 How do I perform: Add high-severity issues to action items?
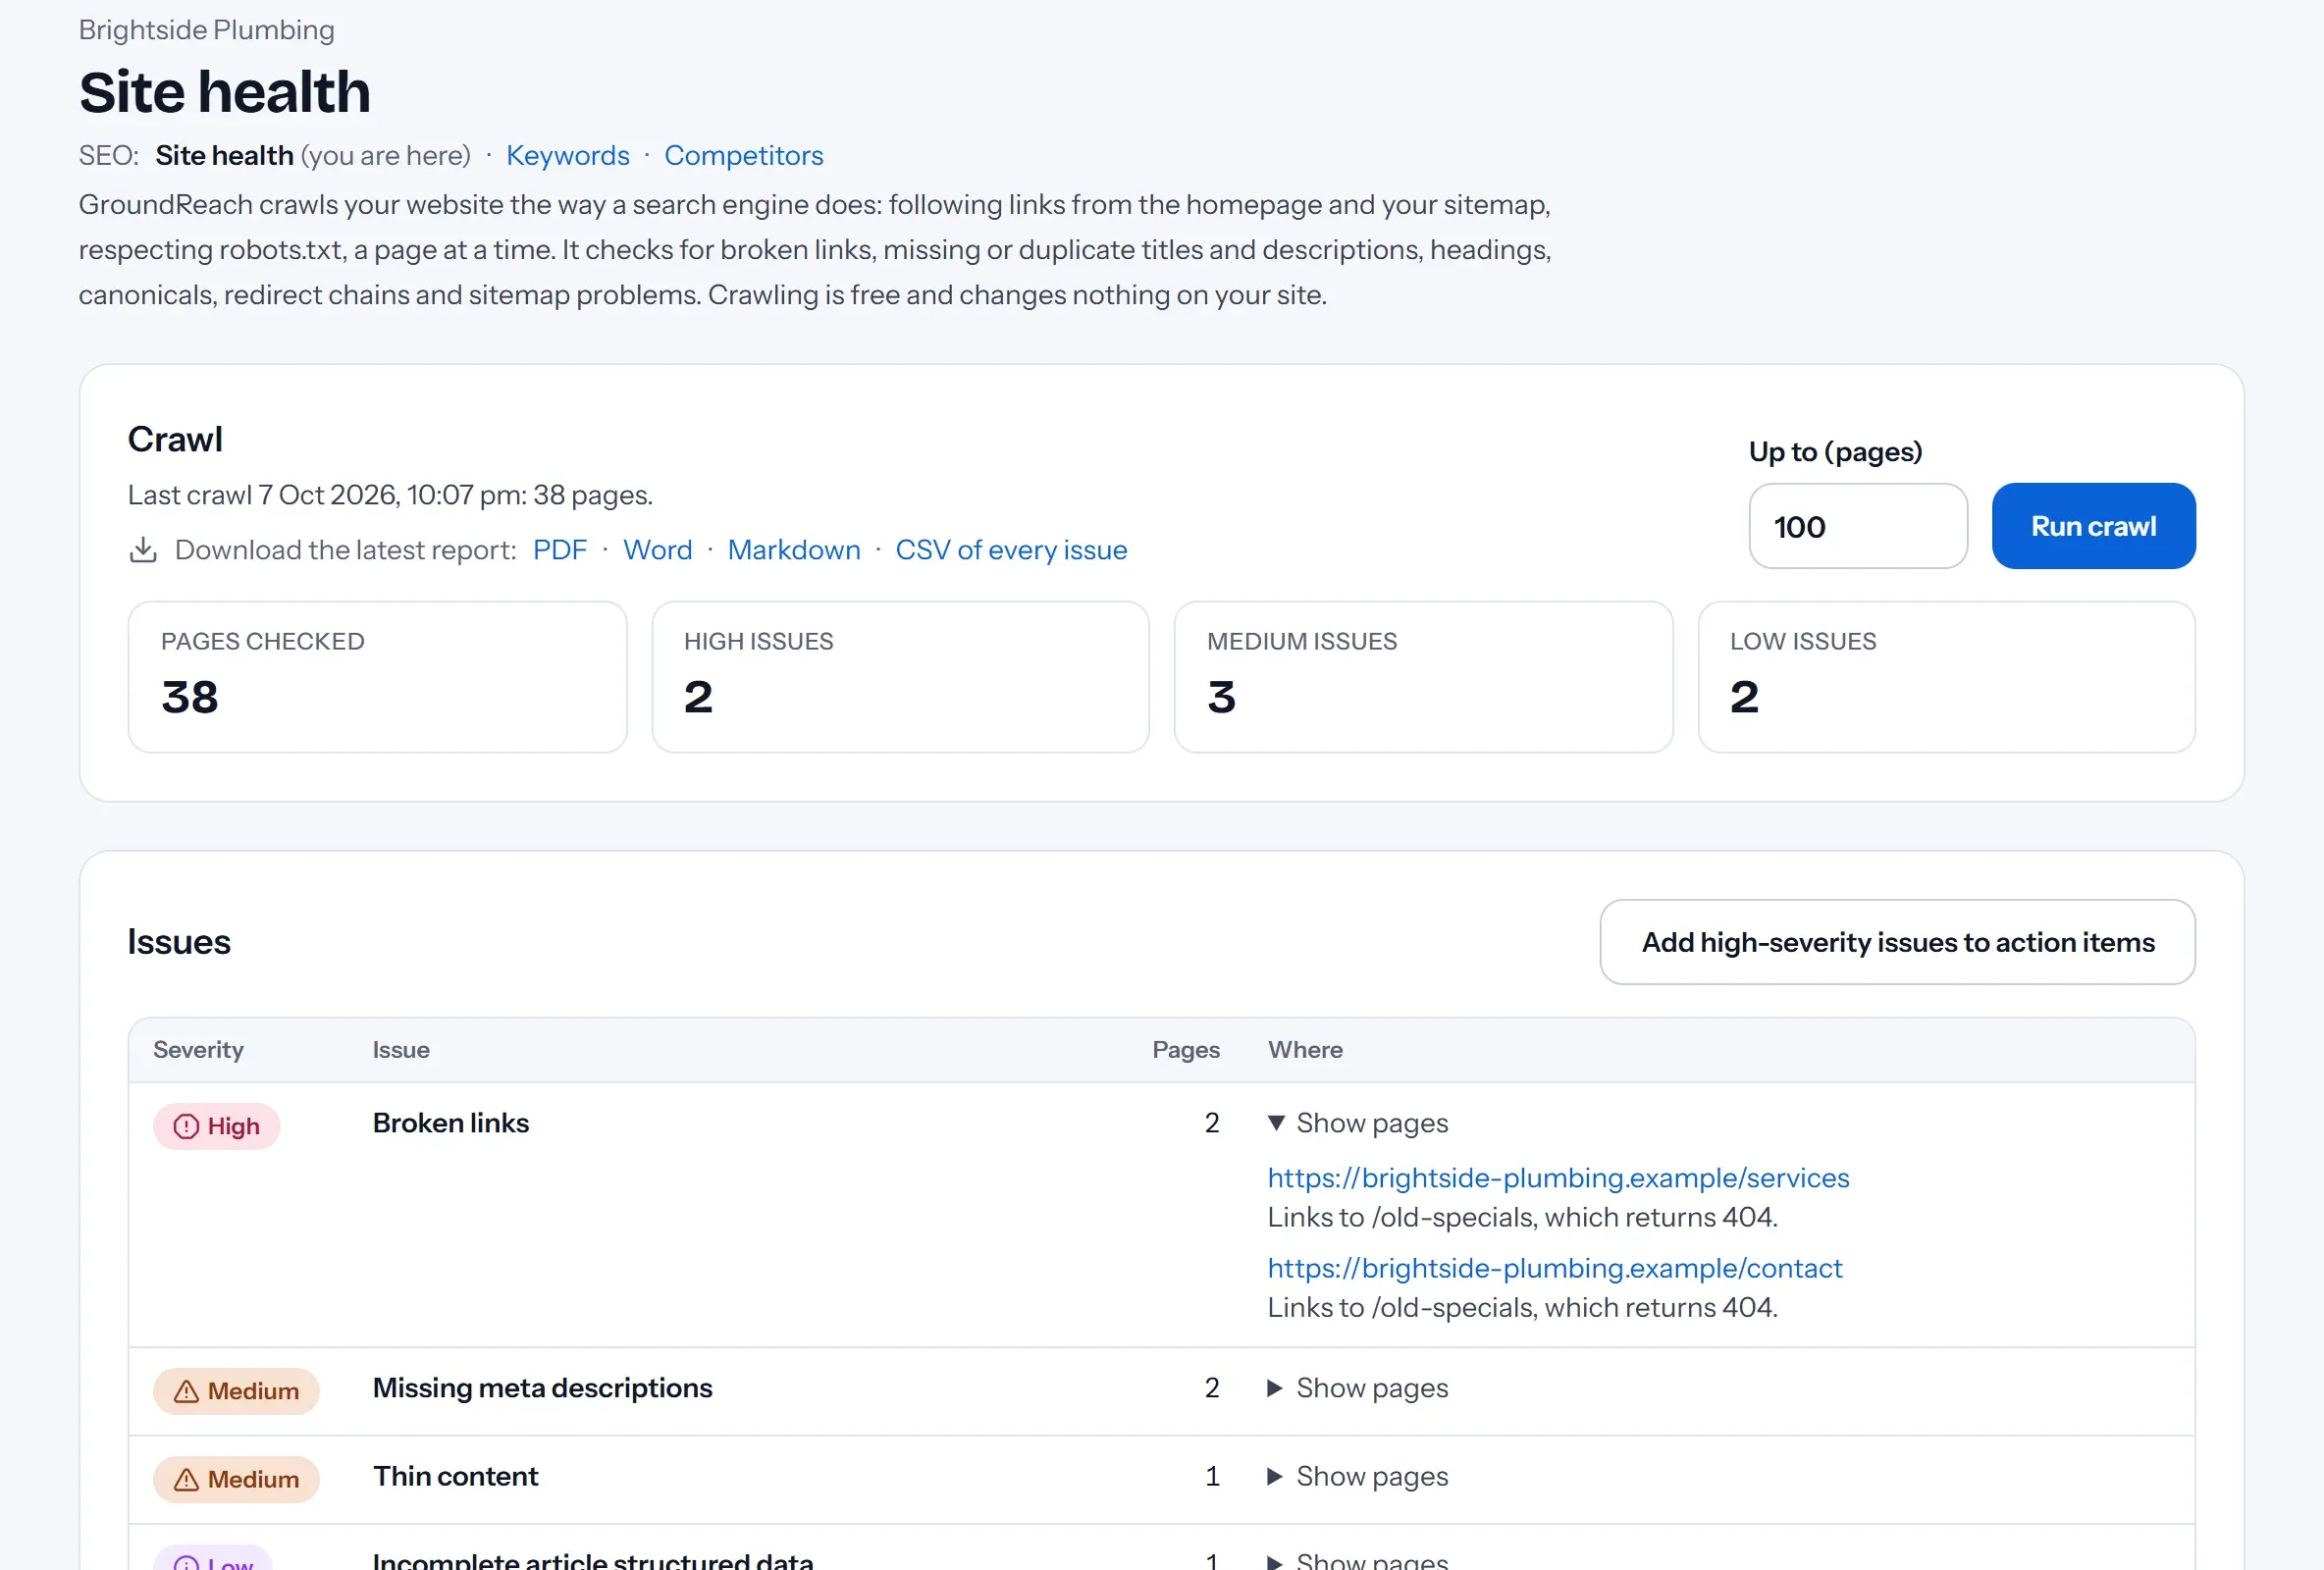[x=1897, y=942]
